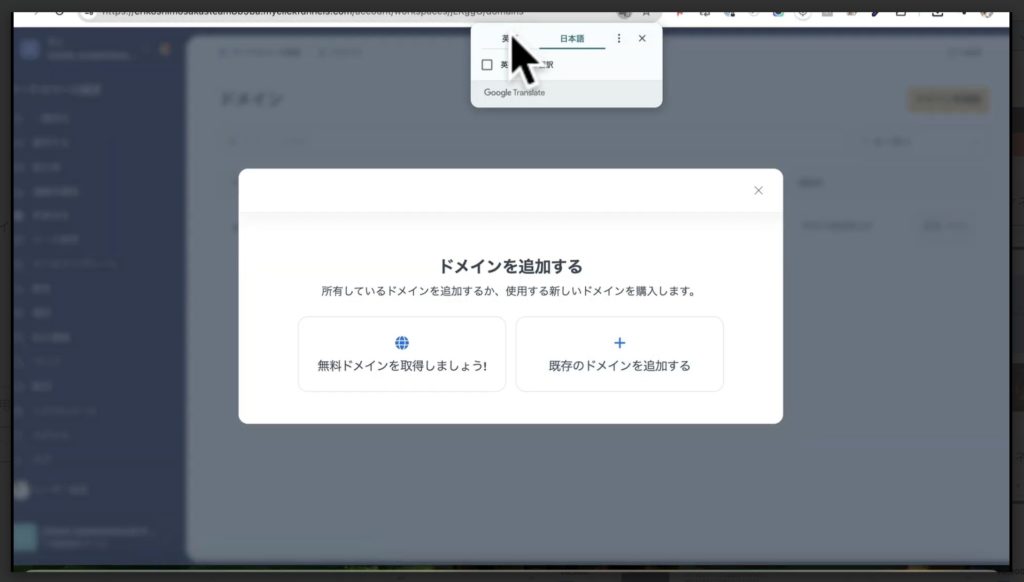Viewport: 1024px width, 582px height.
Task: Click the downloads icon in the browser toolbar
Action: pyautogui.click(x=938, y=11)
